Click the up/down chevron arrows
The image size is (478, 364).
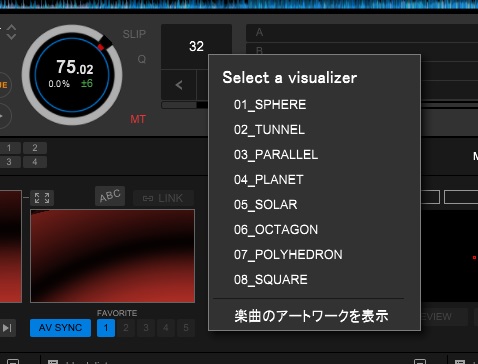(11, 32)
